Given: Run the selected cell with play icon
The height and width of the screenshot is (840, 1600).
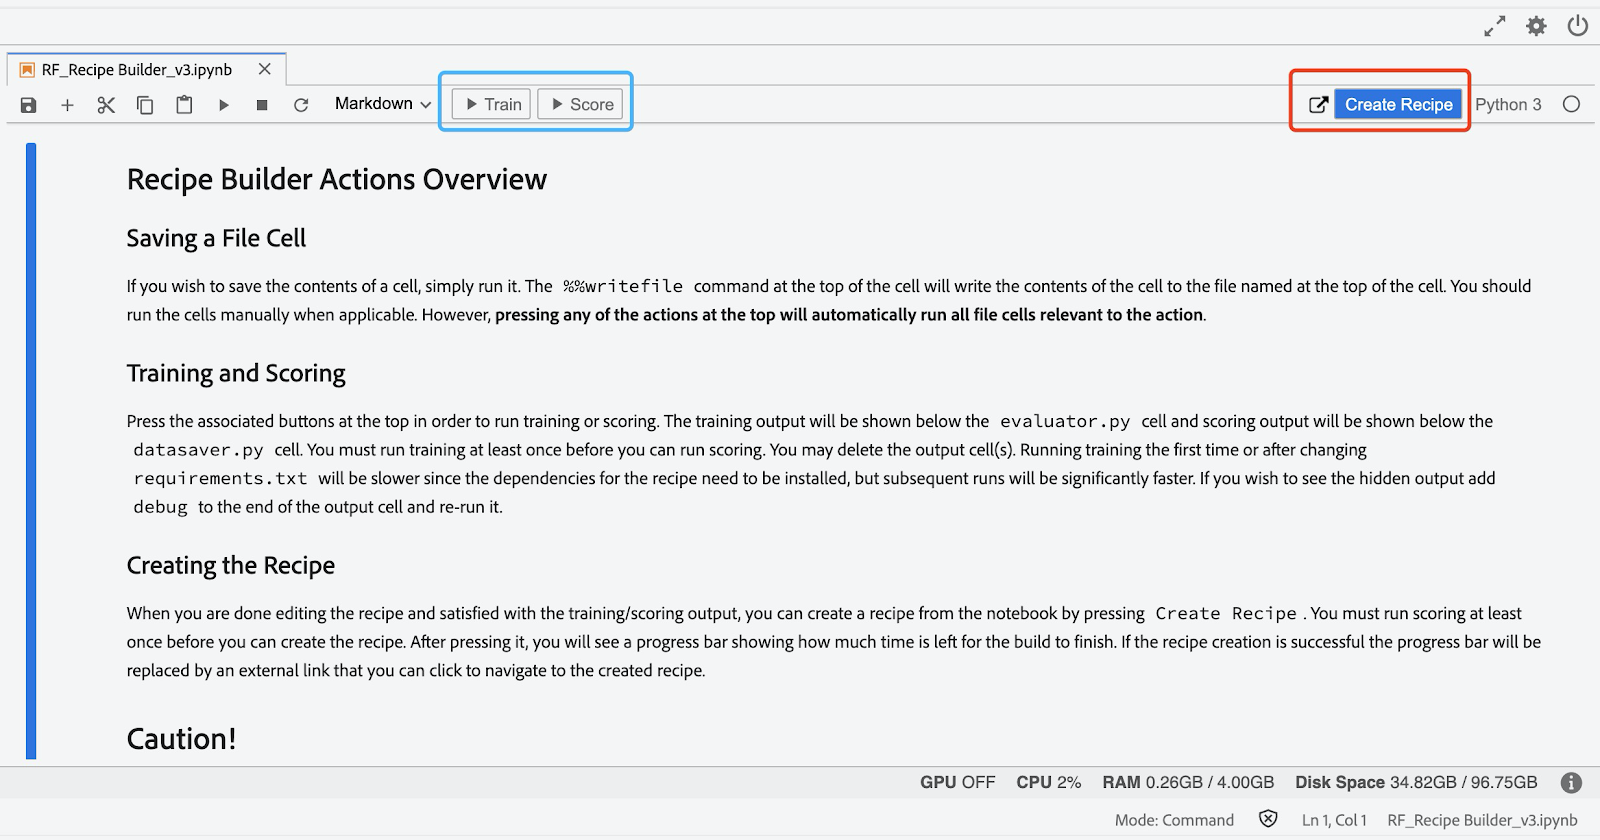Looking at the screenshot, I should point(224,105).
